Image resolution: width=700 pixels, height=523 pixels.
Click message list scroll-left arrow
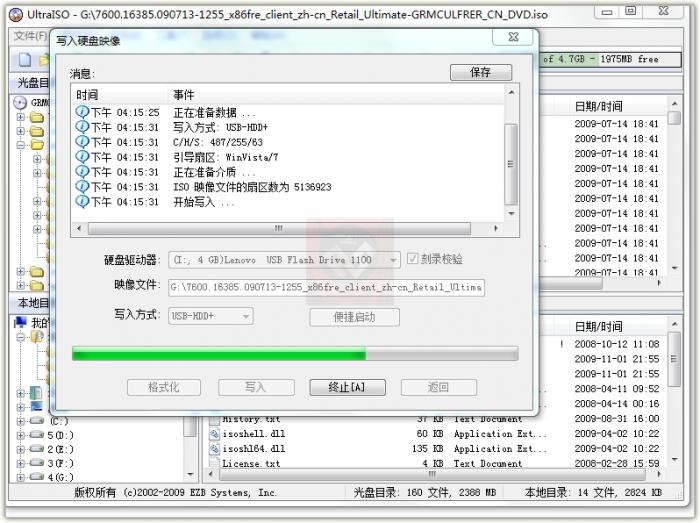(x=79, y=228)
